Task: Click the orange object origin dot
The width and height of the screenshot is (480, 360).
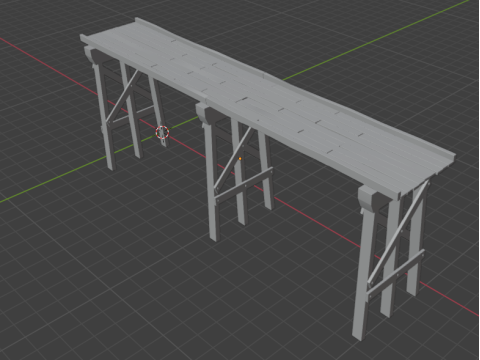Action: tap(240, 159)
